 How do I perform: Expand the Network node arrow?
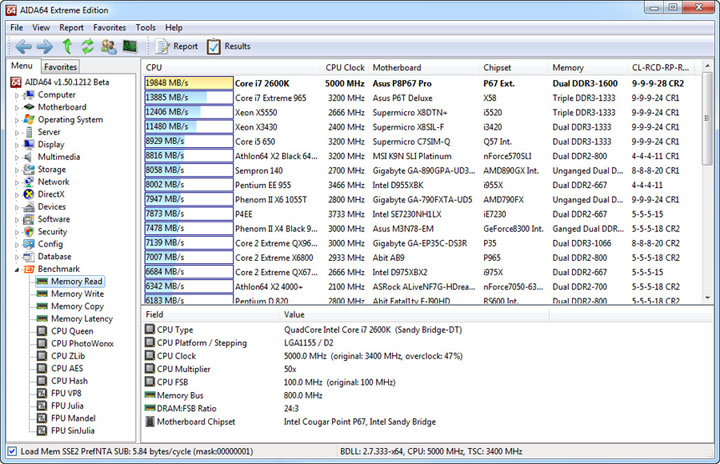pos(17,182)
